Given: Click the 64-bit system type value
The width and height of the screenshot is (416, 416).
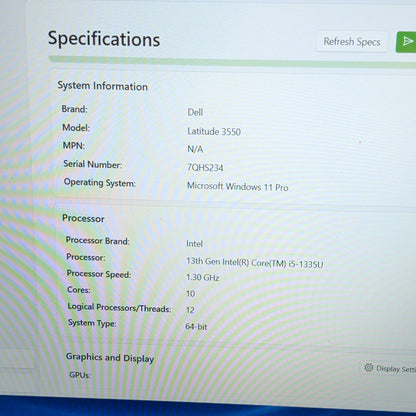Looking at the screenshot, I should [x=196, y=326].
